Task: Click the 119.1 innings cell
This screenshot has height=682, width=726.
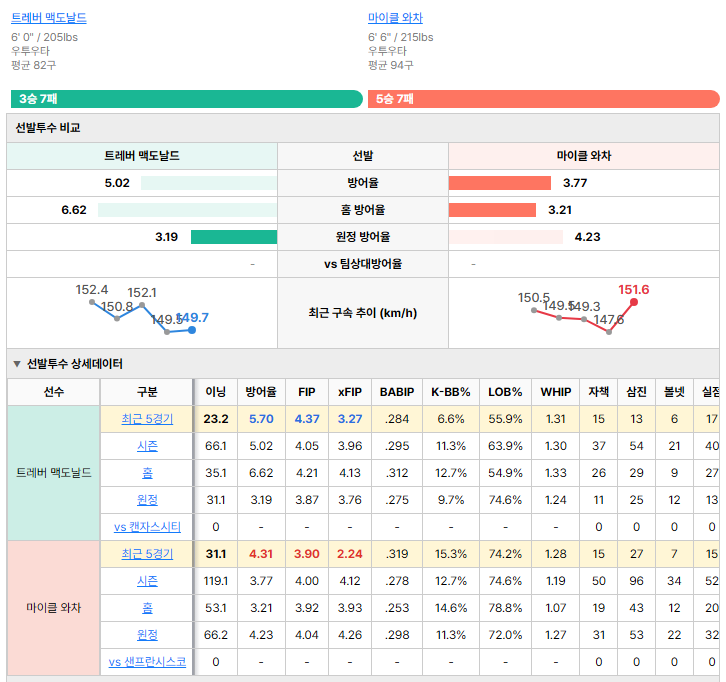Action: click(x=216, y=581)
